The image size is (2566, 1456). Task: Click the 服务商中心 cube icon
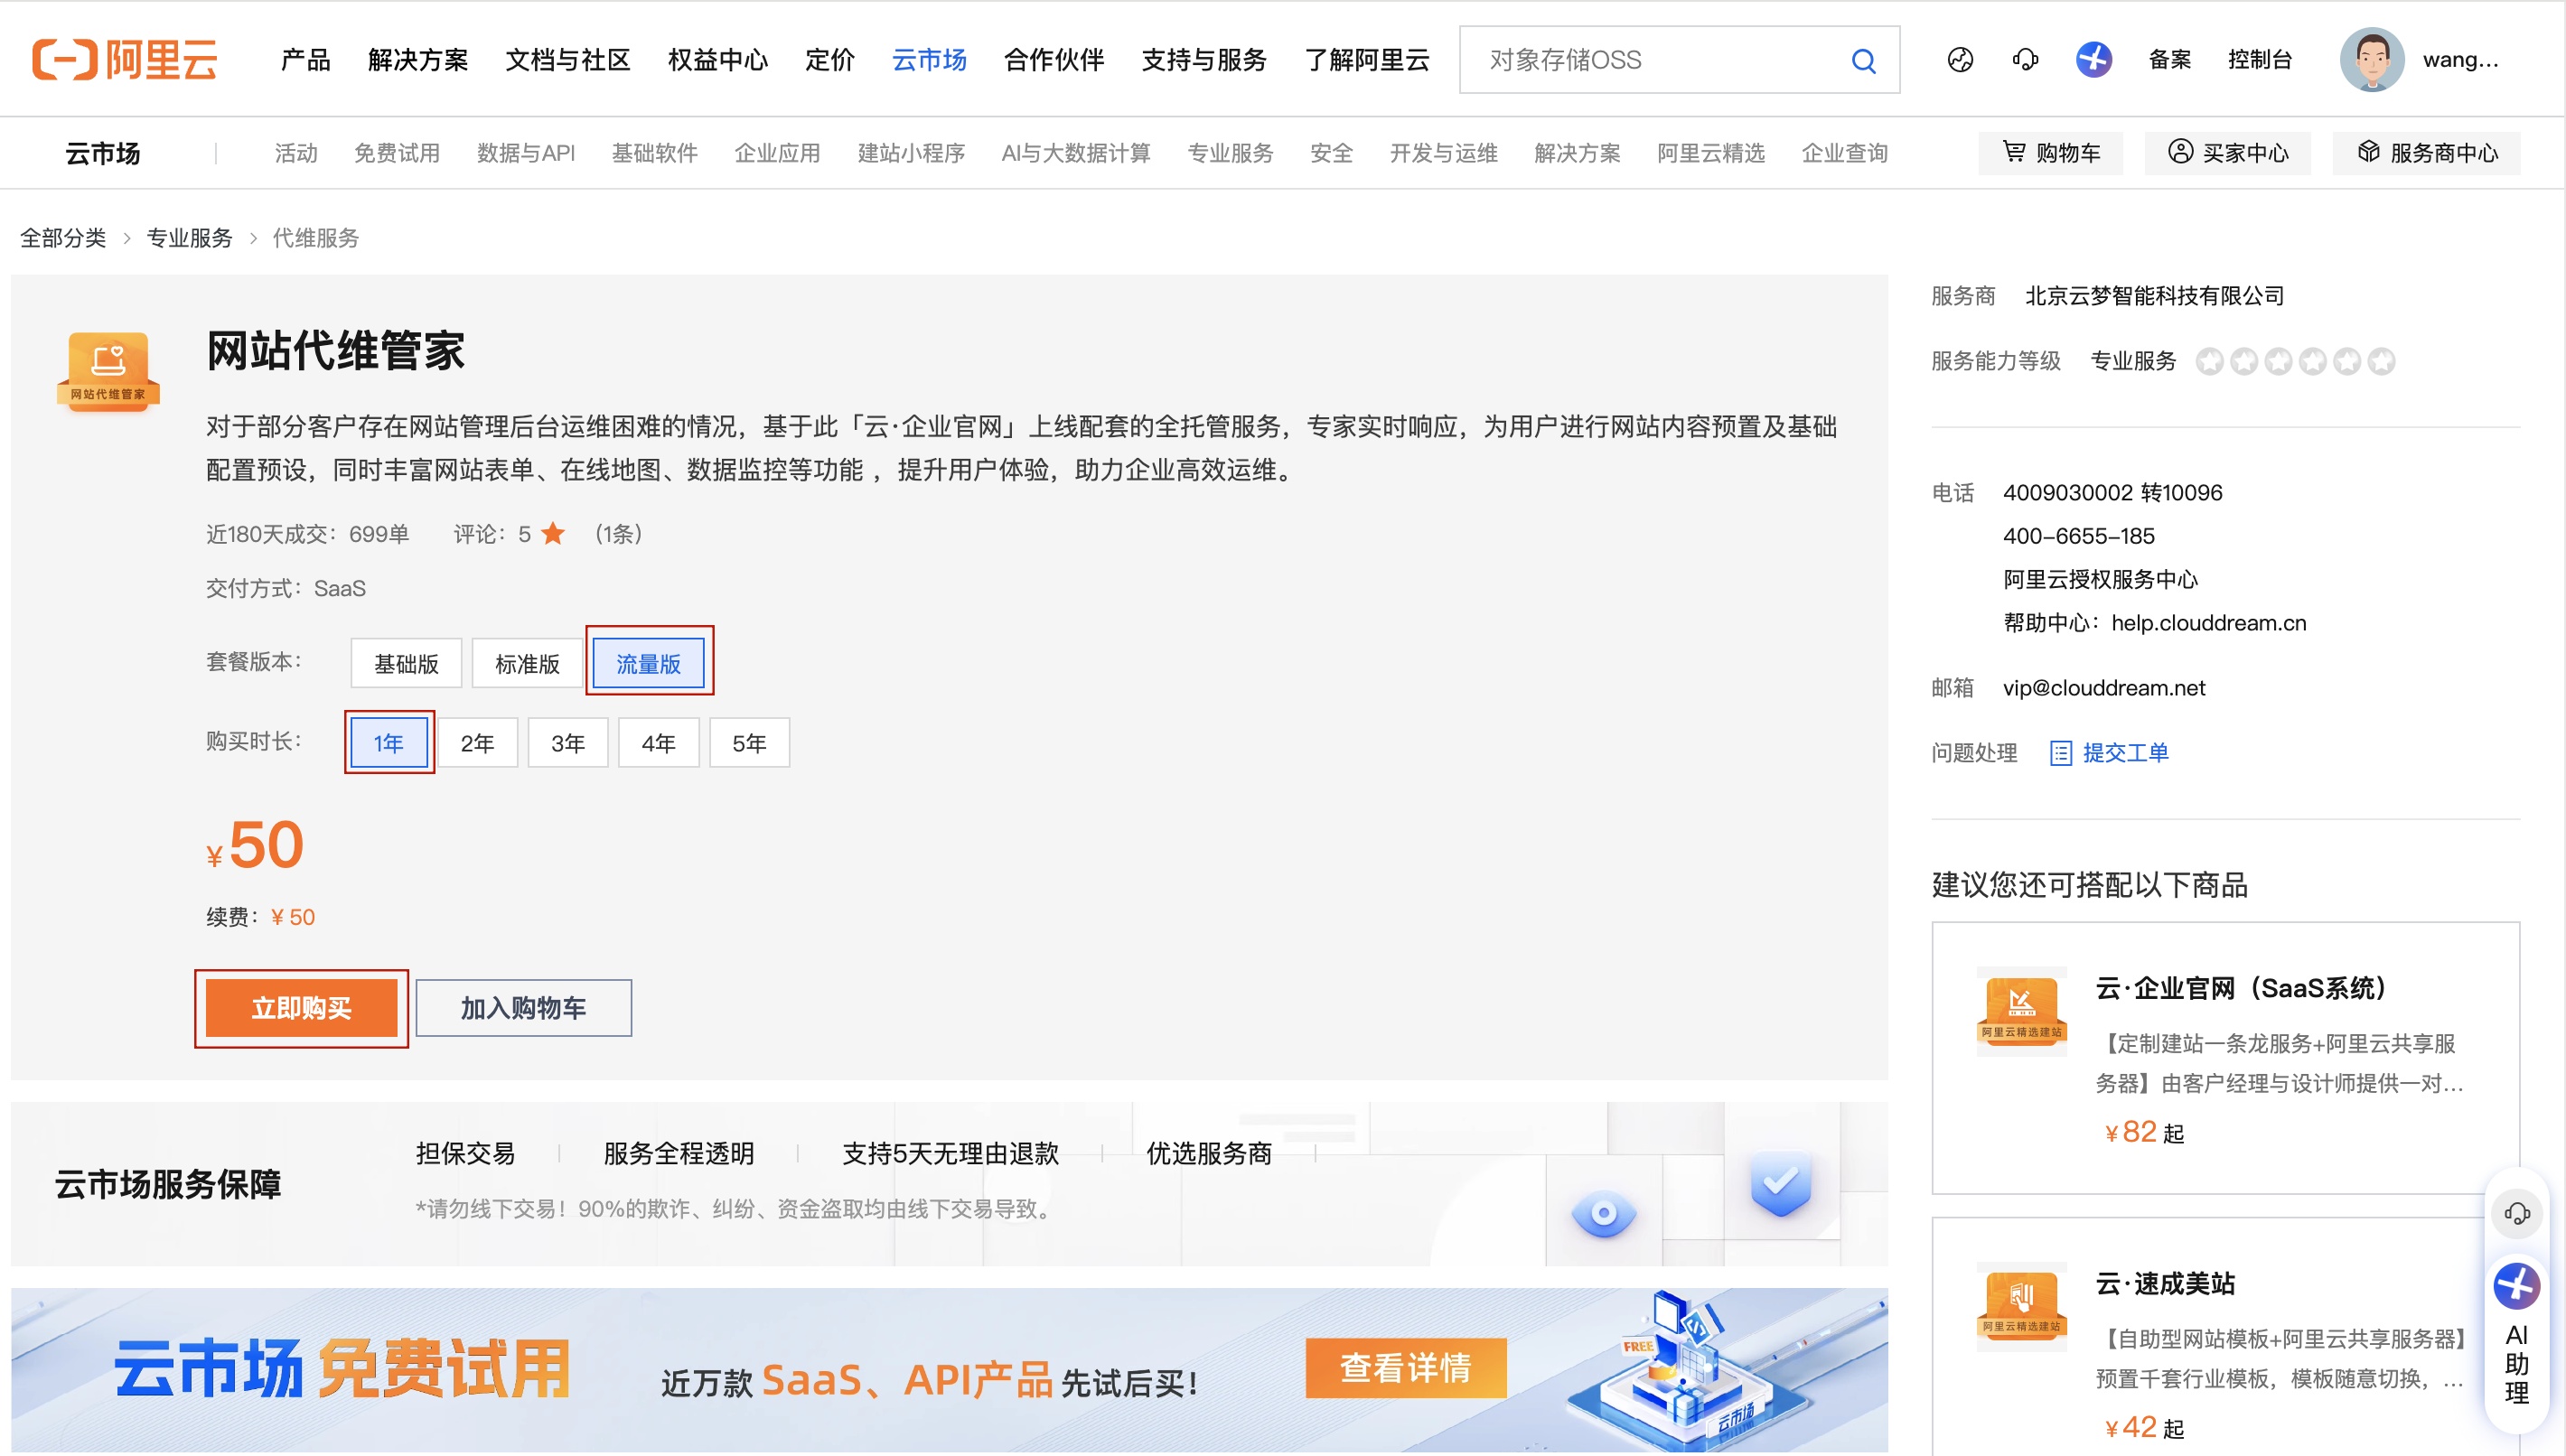[x=2368, y=152]
